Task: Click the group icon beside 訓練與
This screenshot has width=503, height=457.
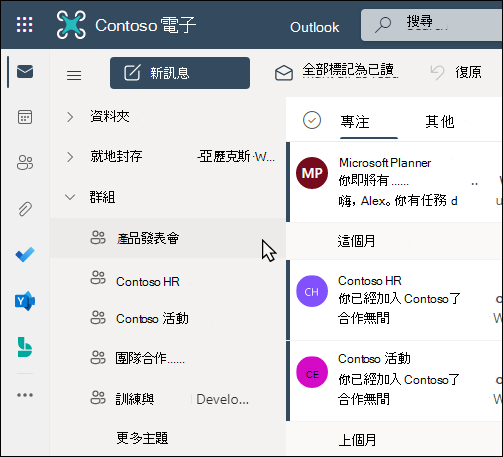Action: pyautogui.click(x=98, y=397)
